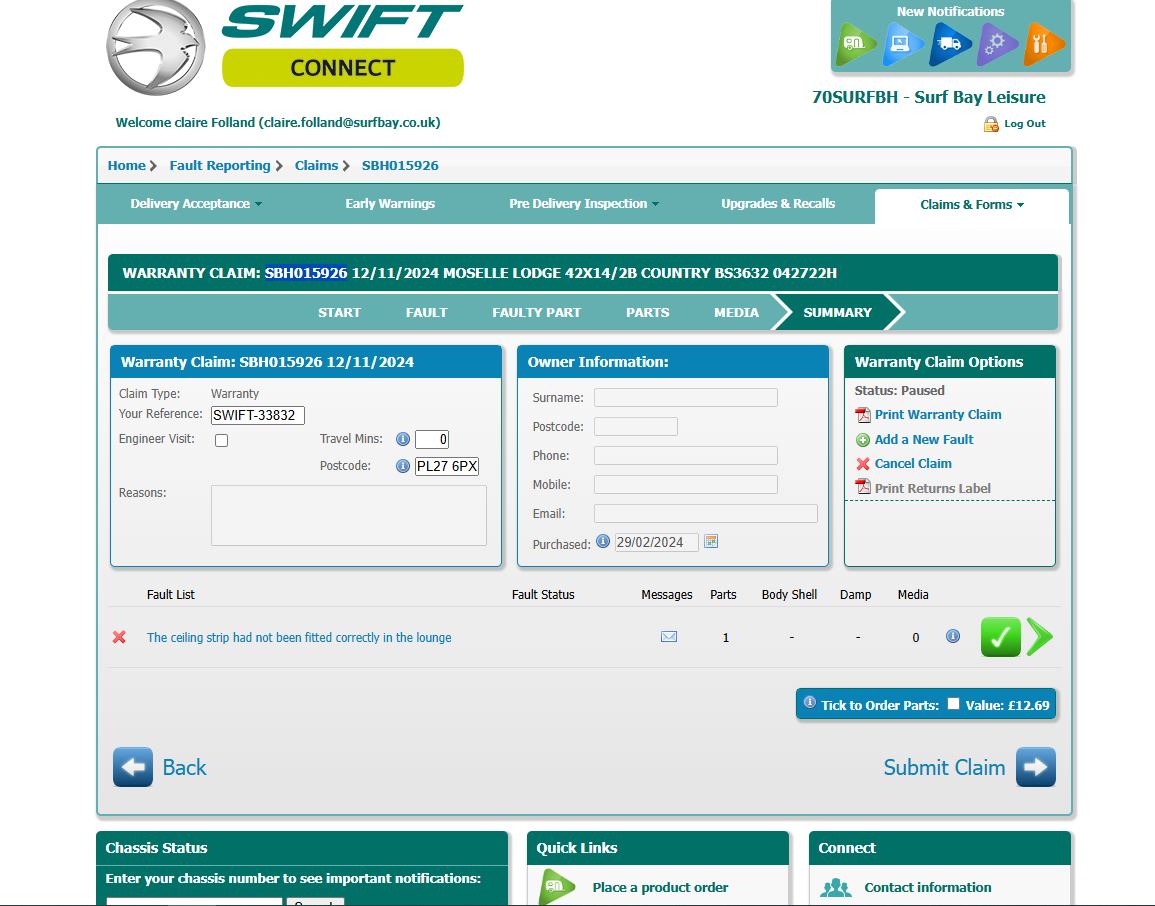1155x906 pixels.
Task: Click the orange tools notification icon
Action: 1043,44
